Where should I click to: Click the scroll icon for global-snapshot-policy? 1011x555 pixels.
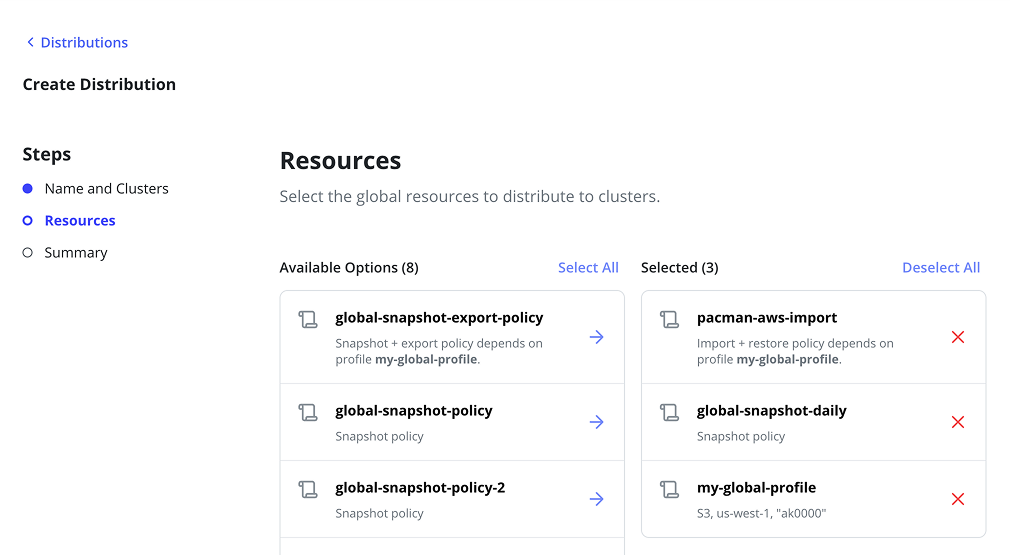(308, 412)
